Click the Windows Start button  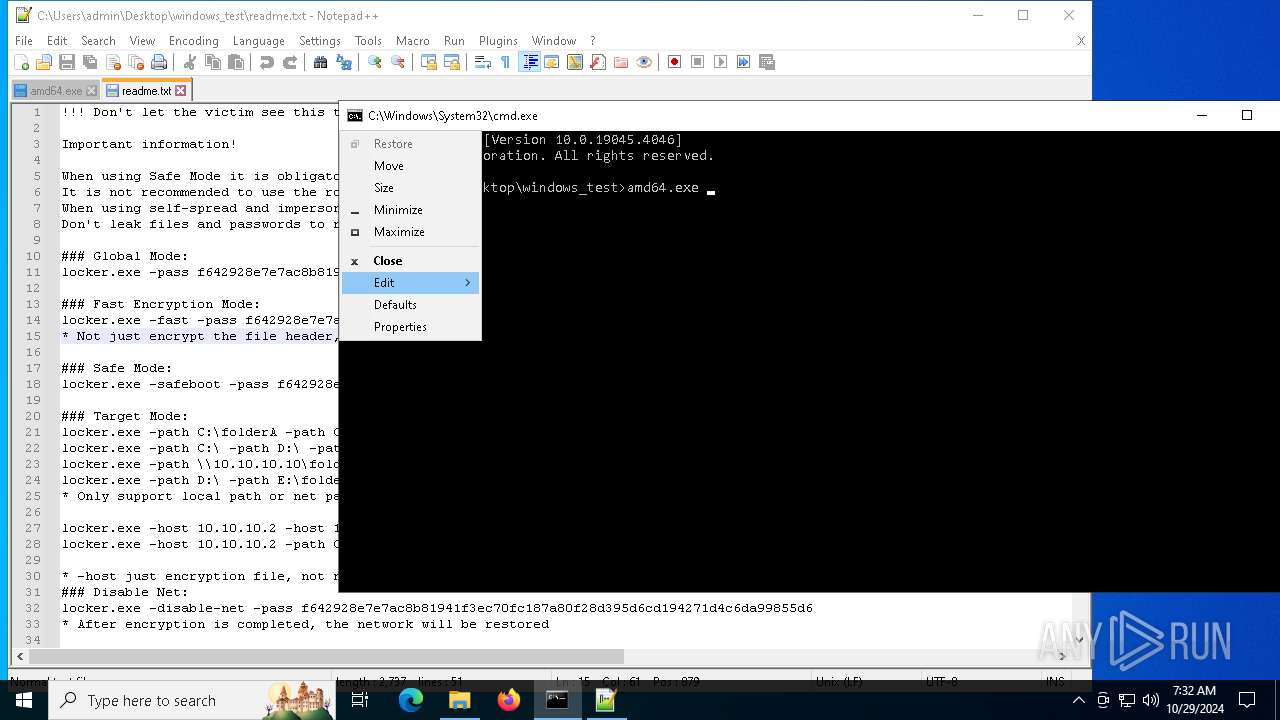click(24, 700)
